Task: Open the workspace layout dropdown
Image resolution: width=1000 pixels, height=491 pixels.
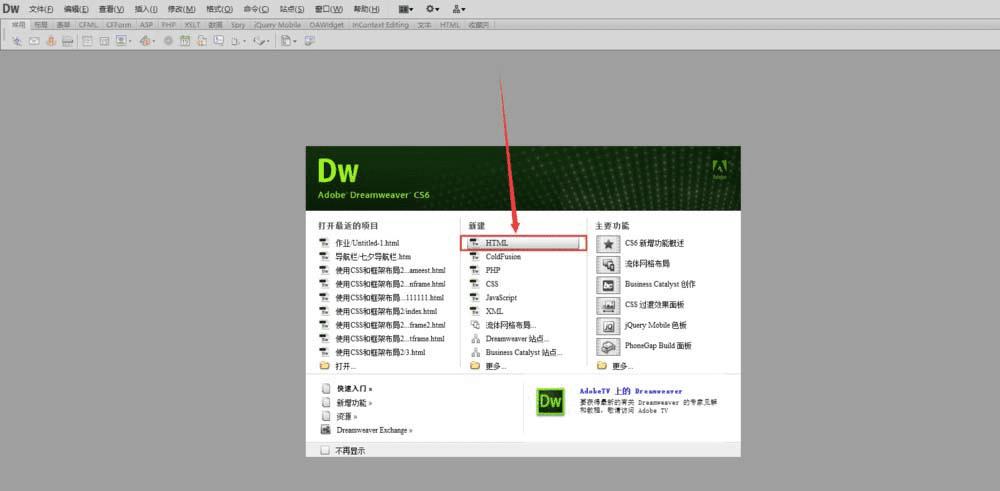Action: click(406, 9)
